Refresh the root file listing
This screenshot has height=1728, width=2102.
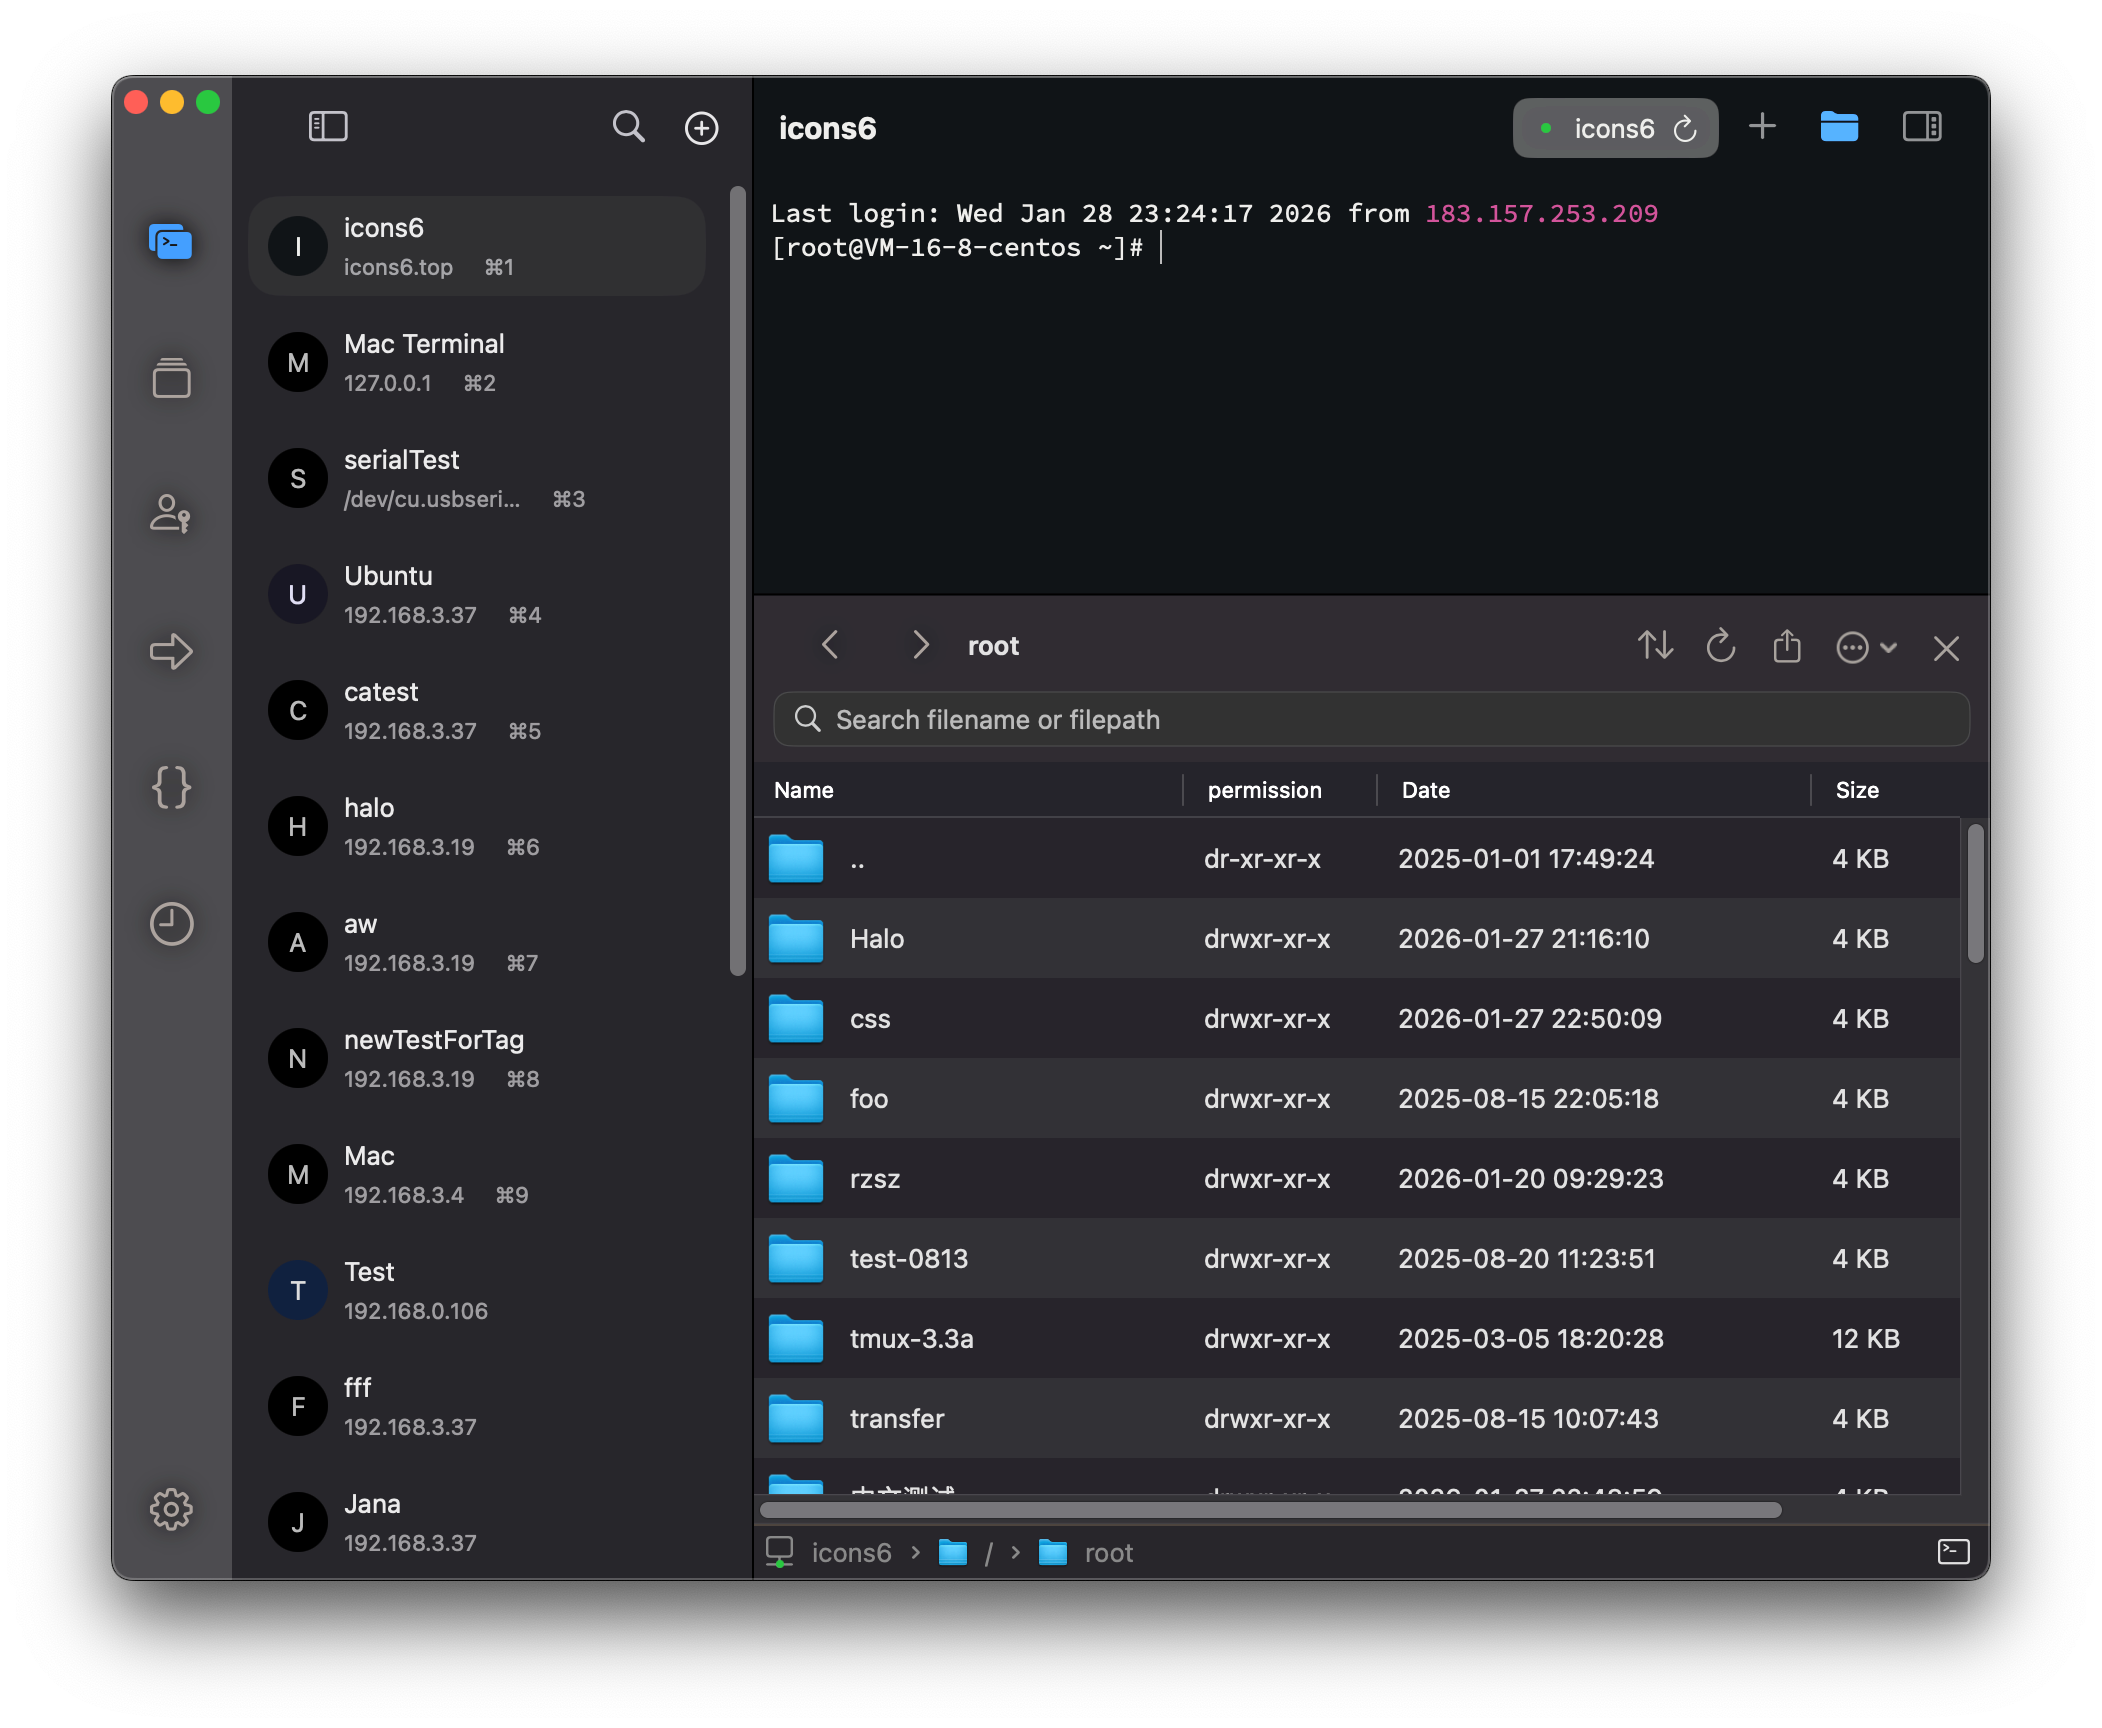point(1721,646)
